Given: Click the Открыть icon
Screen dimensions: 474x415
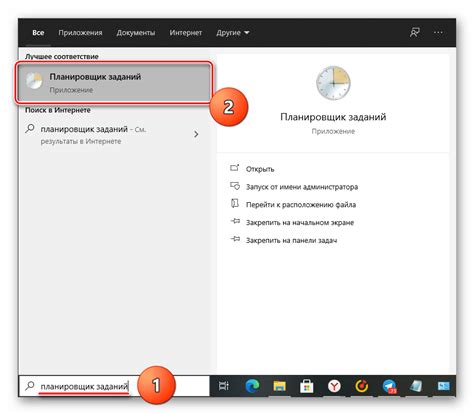Looking at the screenshot, I should [235, 168].
